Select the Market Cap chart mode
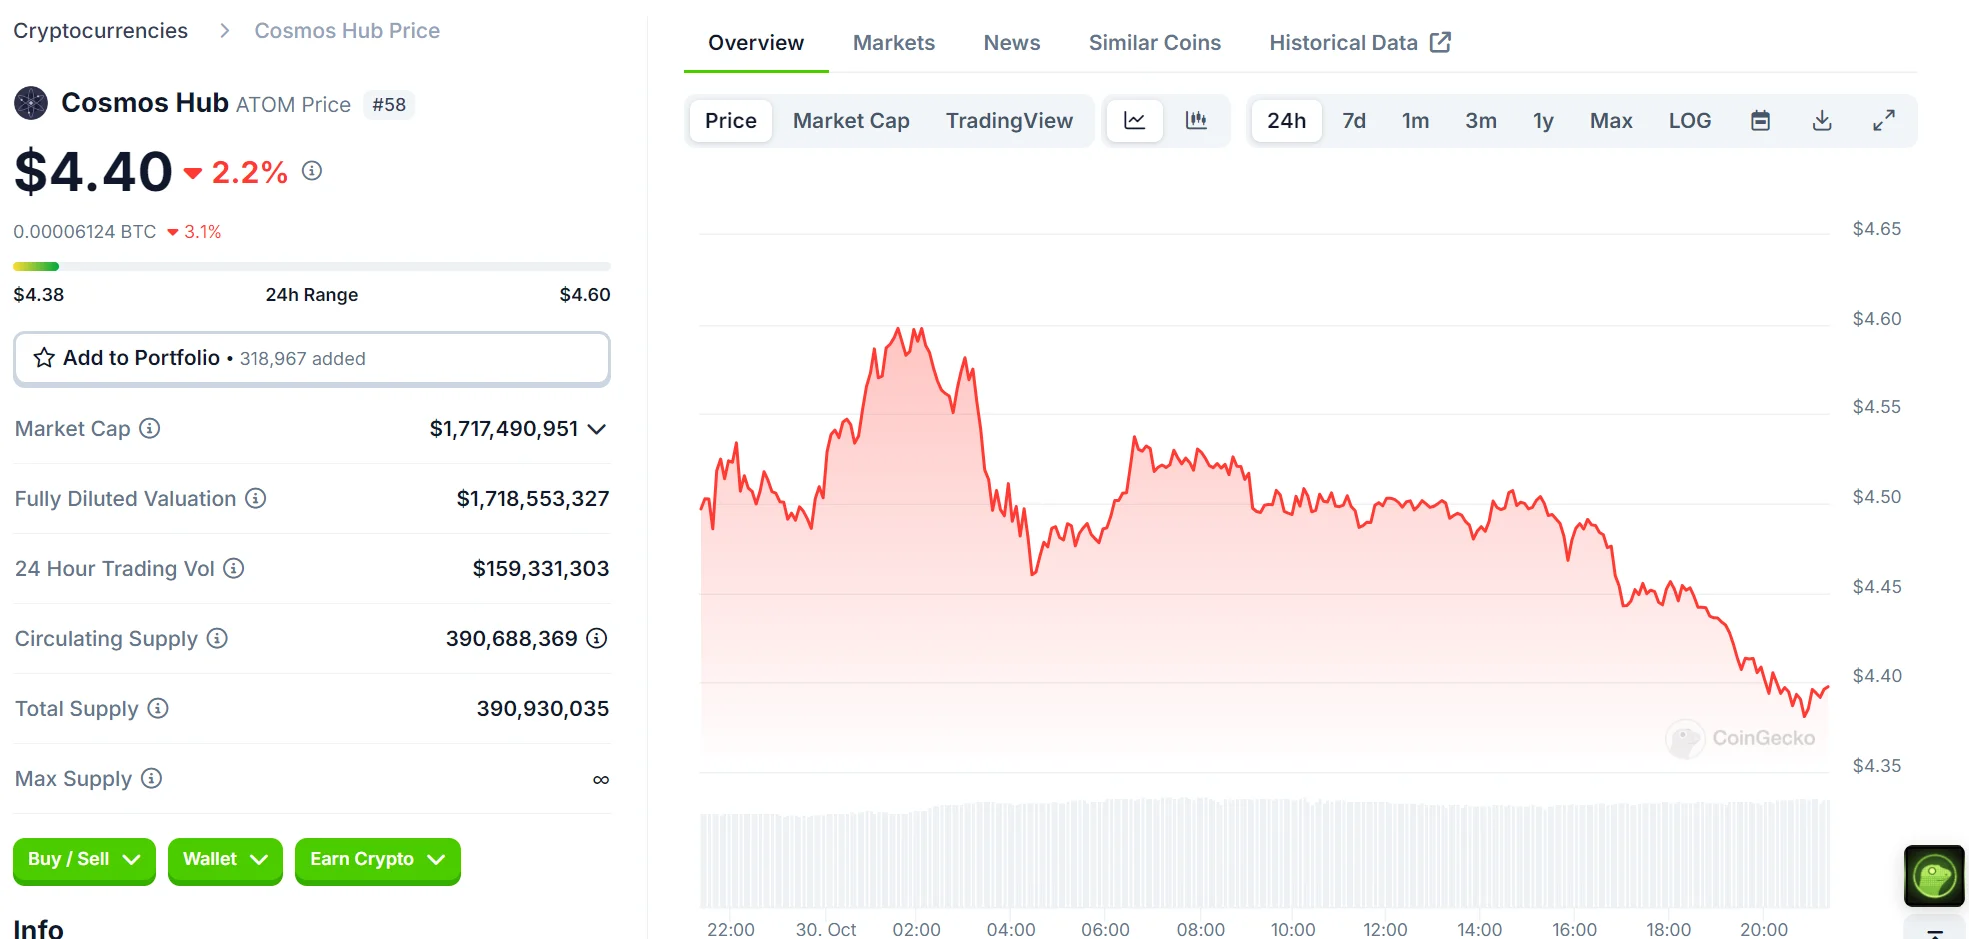The width and height of the screenshot is (1969, 939). [850, 121]
